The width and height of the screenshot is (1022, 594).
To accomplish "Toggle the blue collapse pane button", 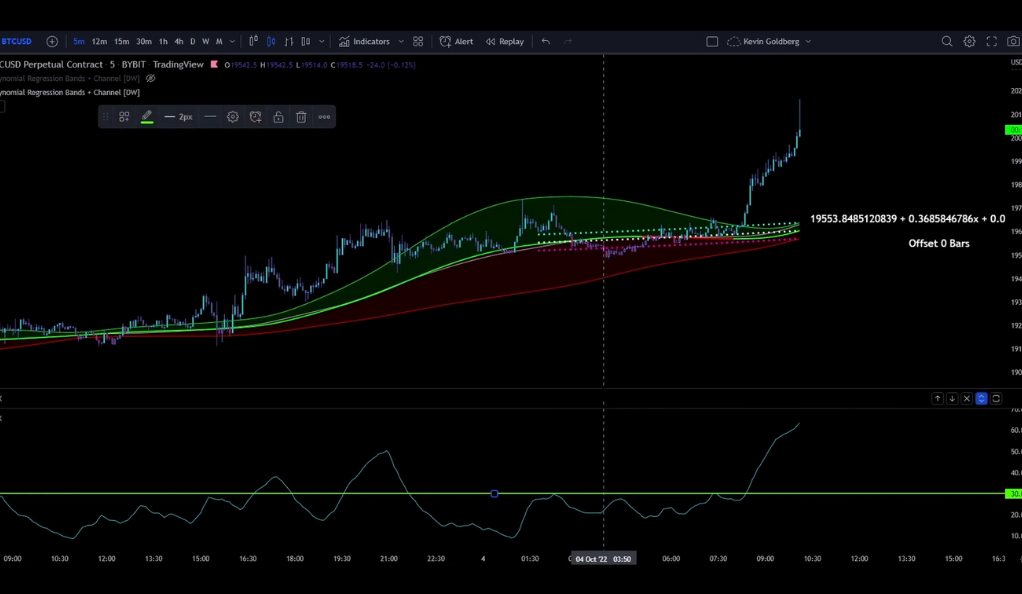I will point(982,398).
